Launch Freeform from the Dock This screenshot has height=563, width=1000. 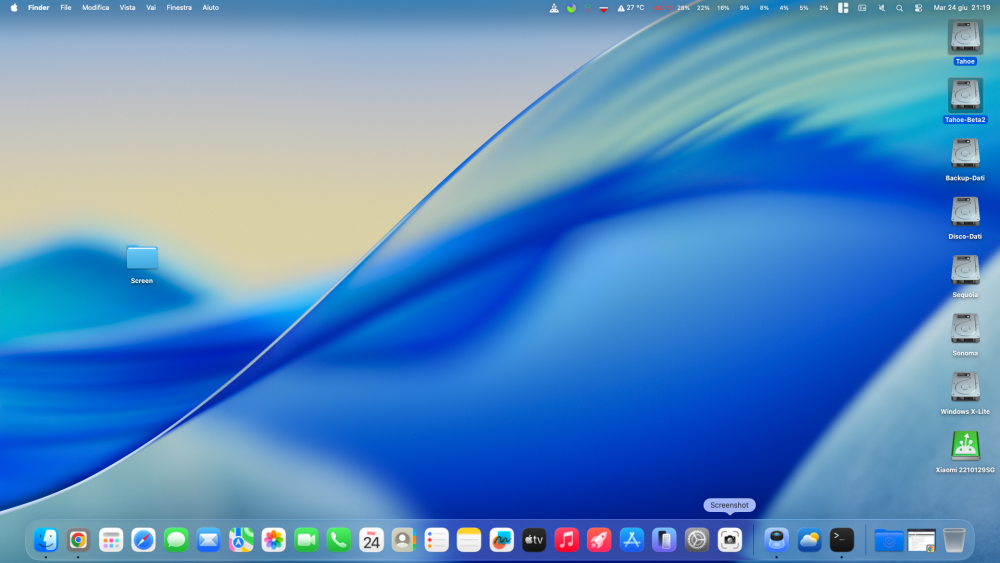pos(501,540)
